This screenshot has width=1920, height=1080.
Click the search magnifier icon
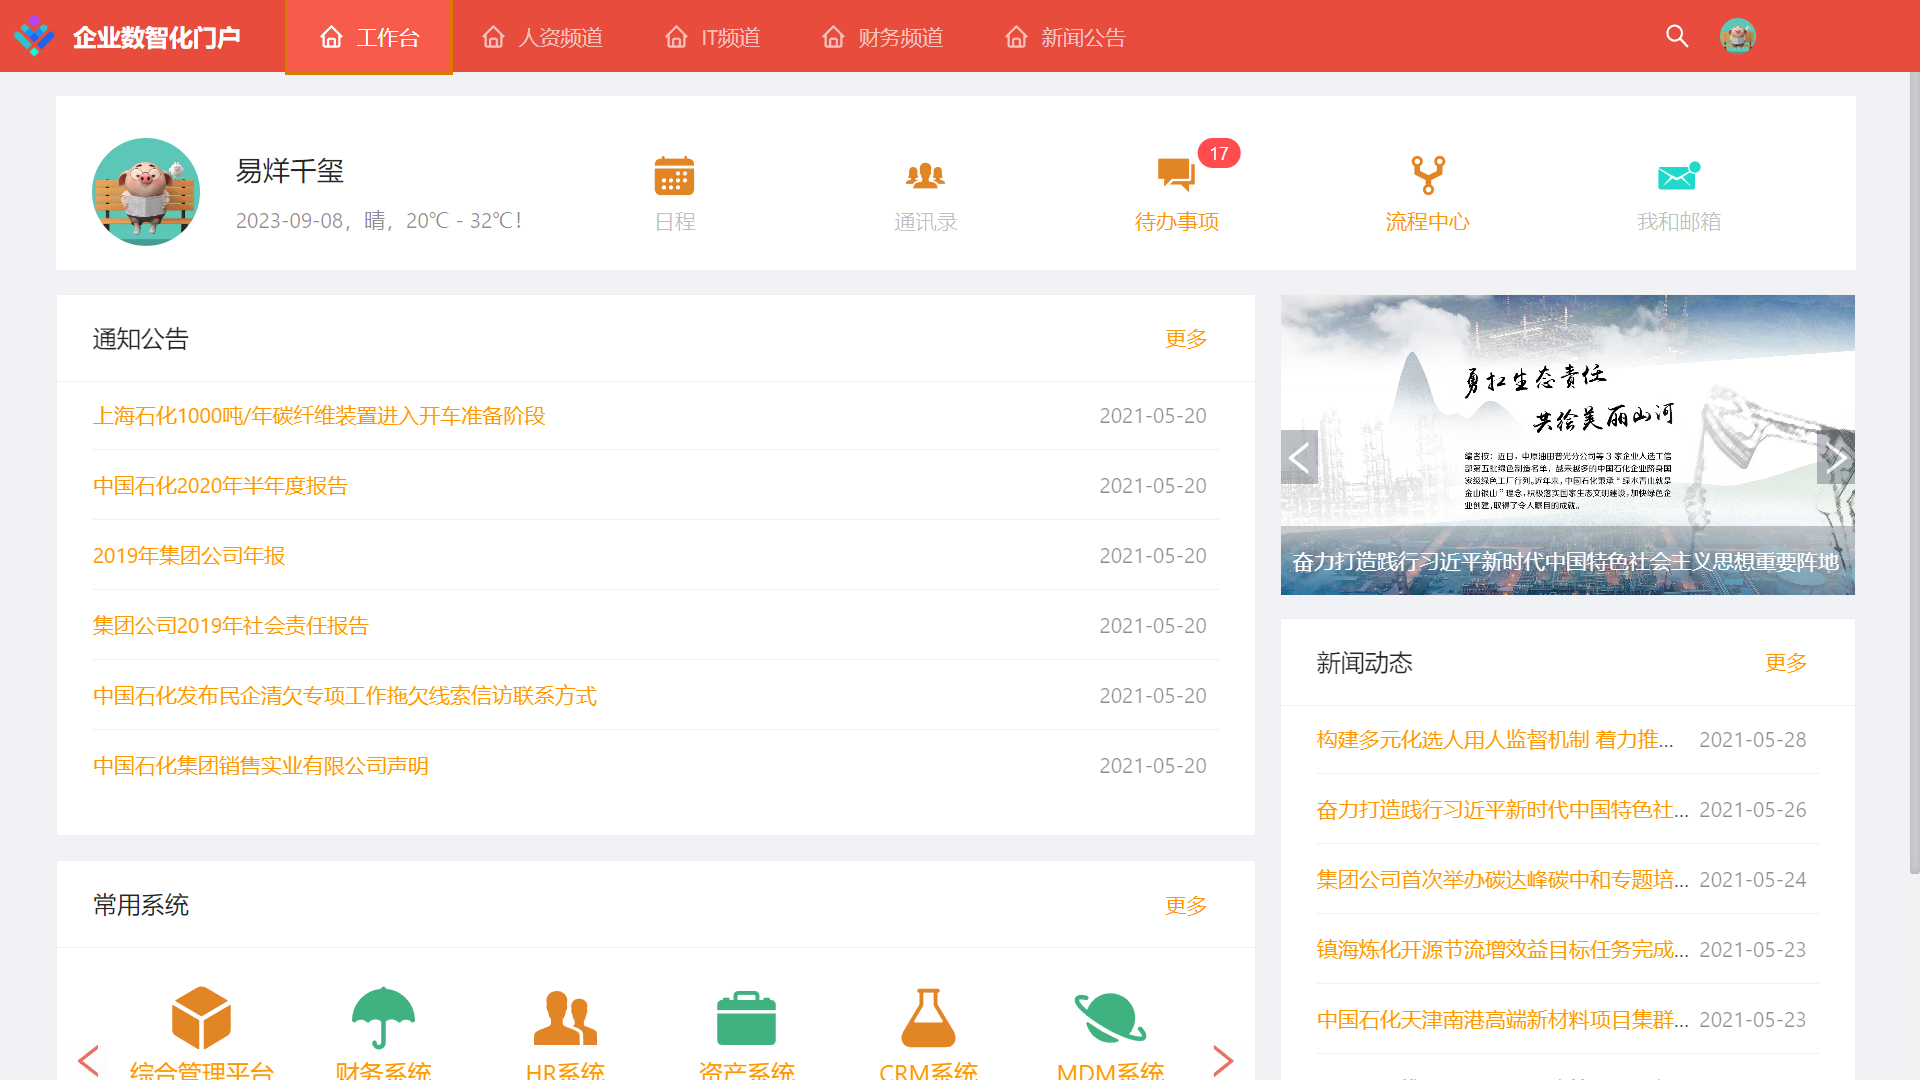(1677, 37)
